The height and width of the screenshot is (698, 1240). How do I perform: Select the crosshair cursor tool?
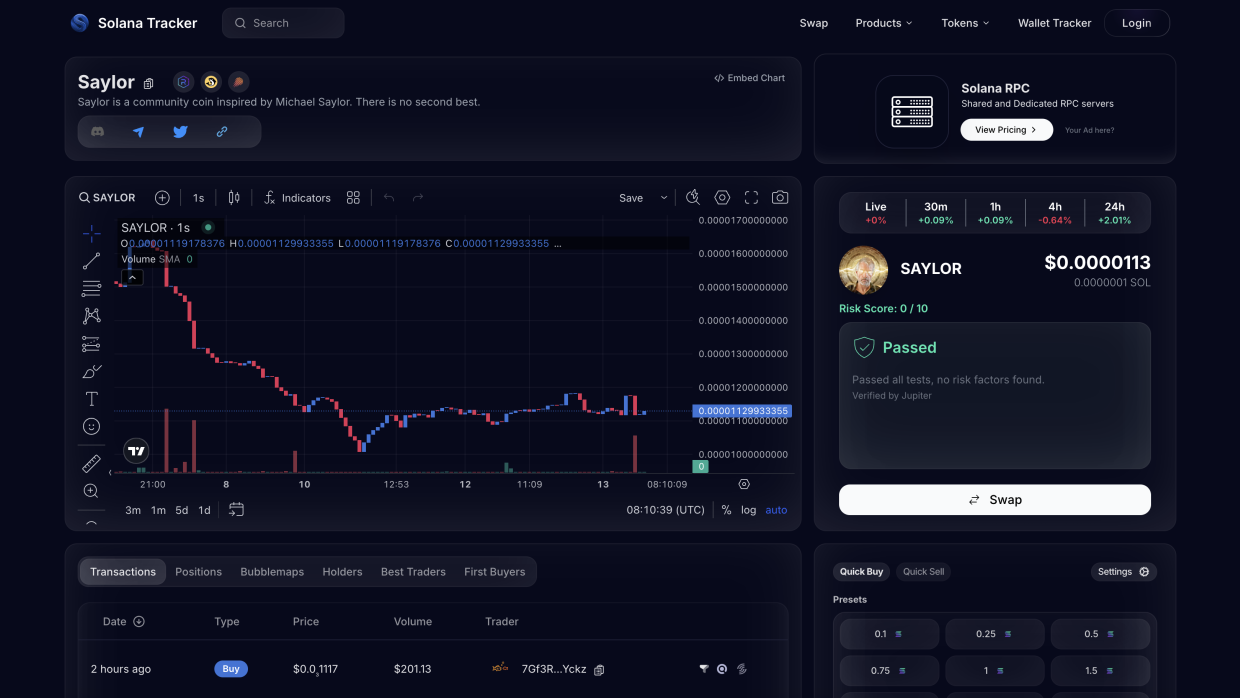(91, 234)
